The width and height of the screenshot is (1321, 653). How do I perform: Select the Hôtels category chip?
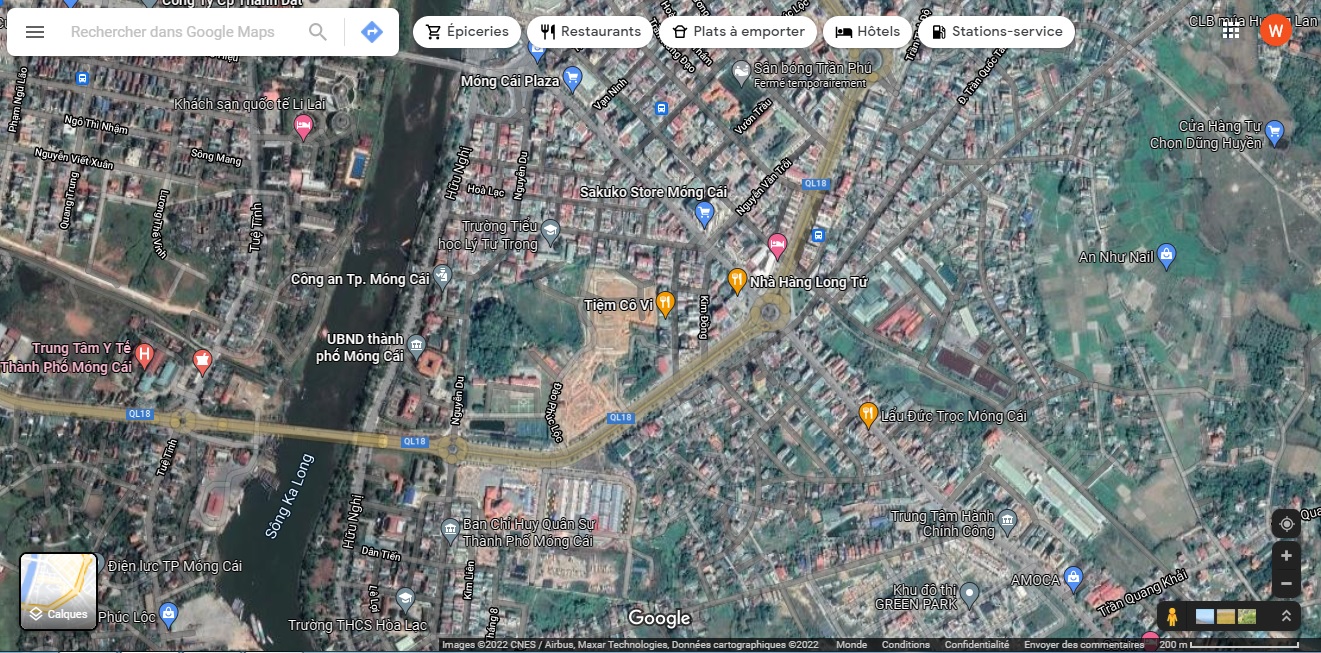point(867,32)
